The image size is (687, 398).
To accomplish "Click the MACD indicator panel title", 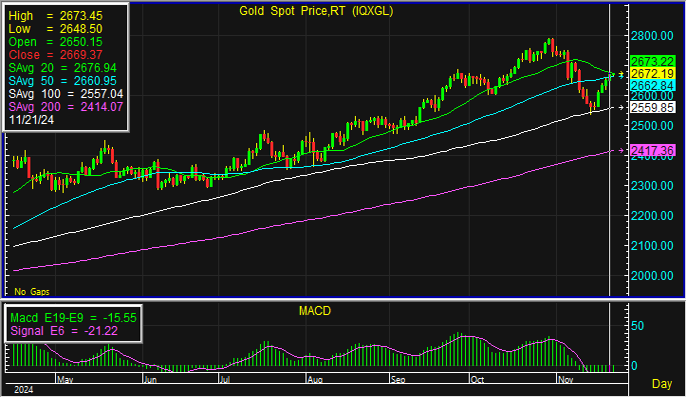I will click(x=315, y=311).
